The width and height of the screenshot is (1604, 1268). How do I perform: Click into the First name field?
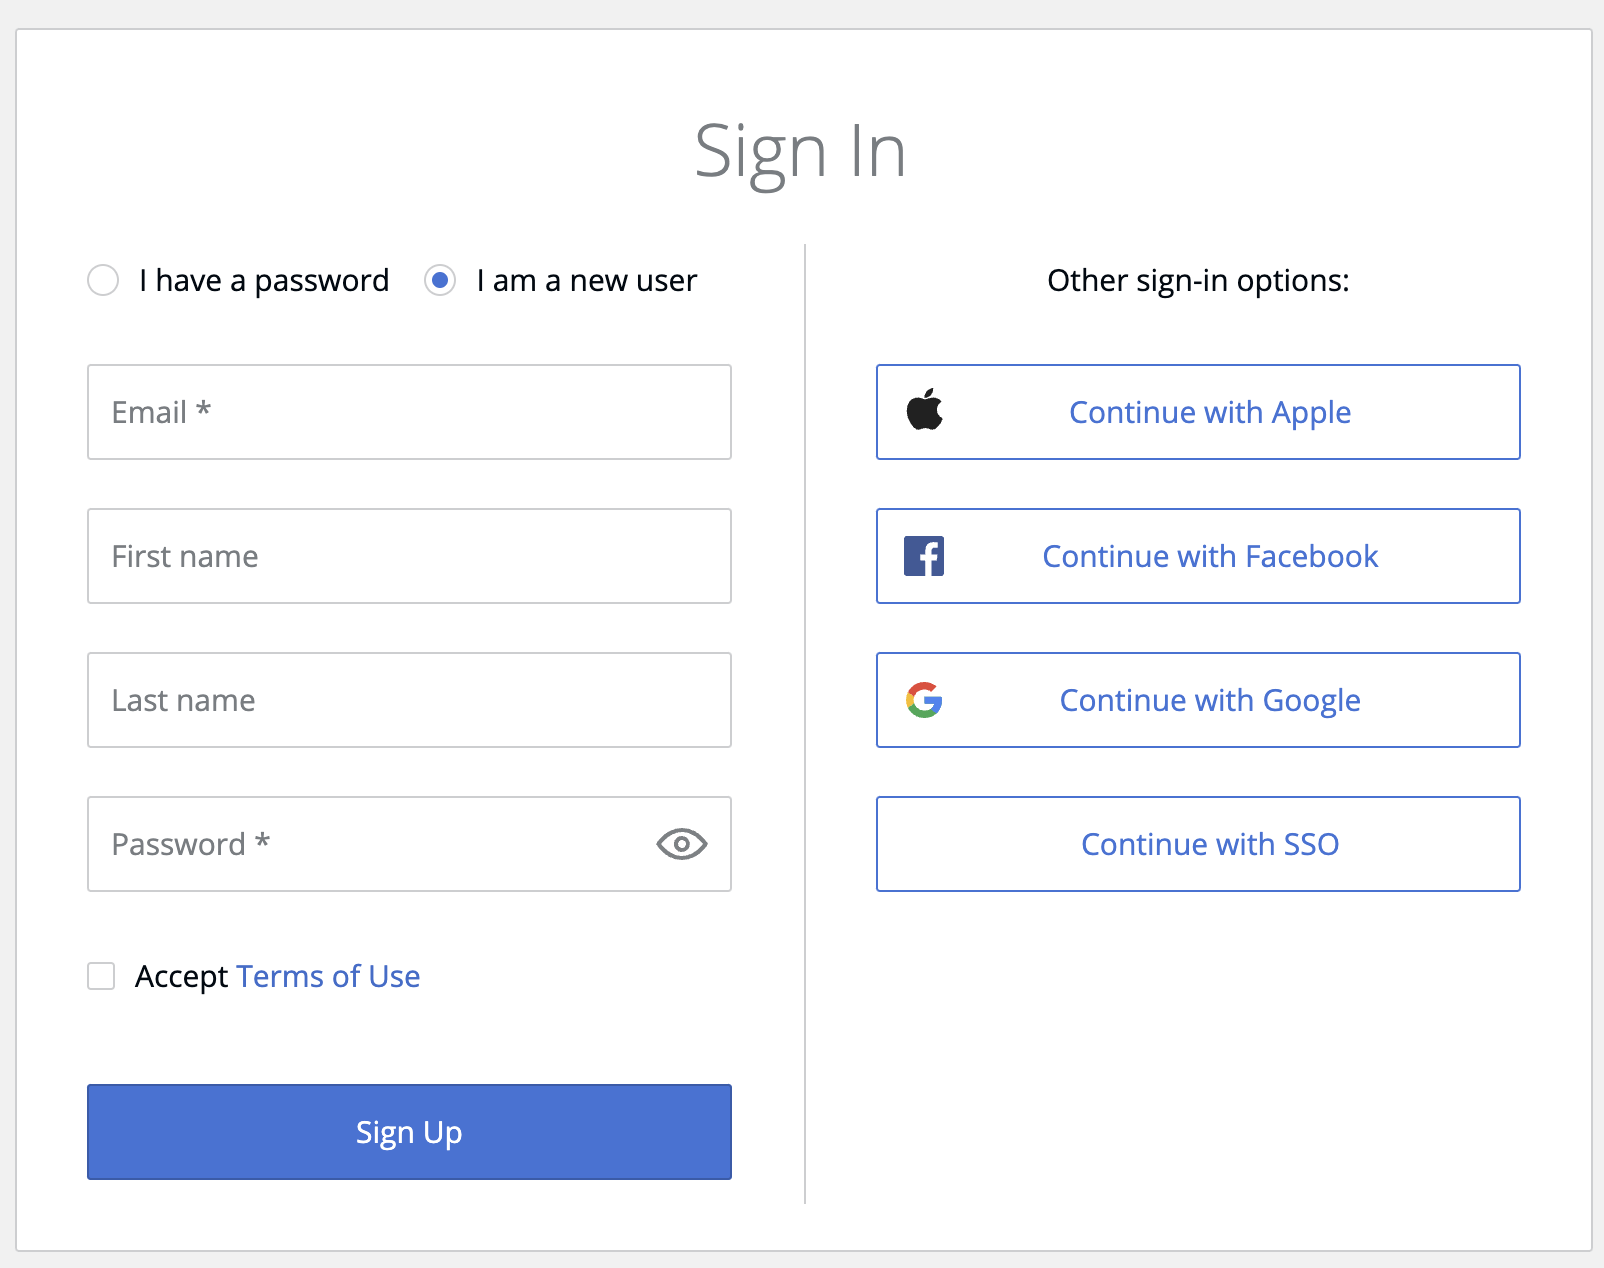coord(409,556)
